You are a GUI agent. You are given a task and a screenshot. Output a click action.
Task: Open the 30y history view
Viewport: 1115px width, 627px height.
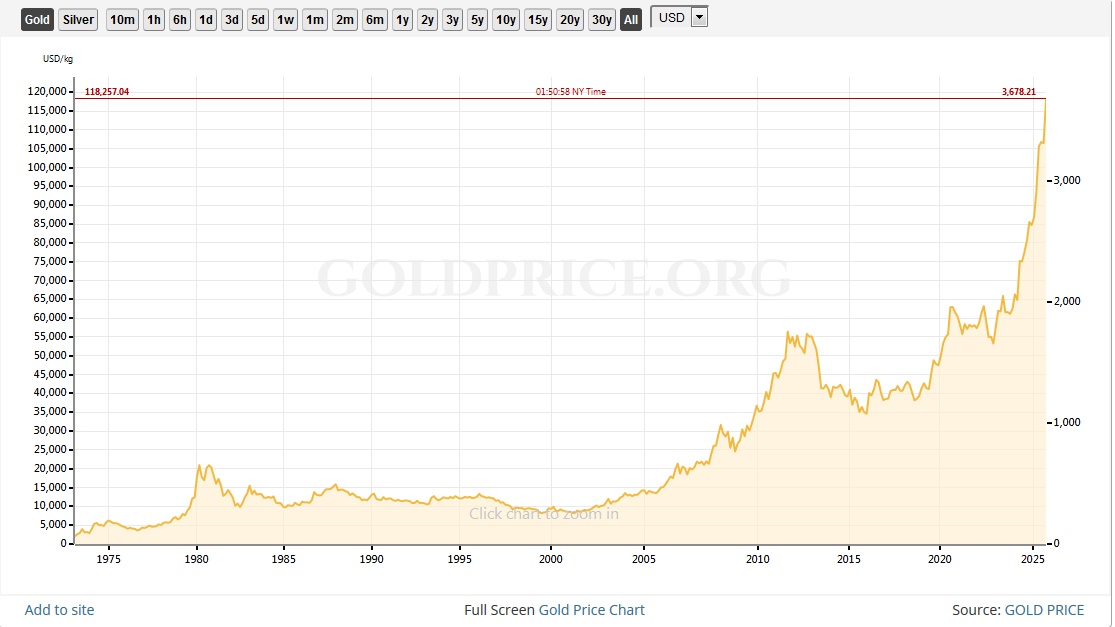click(602, 20)
